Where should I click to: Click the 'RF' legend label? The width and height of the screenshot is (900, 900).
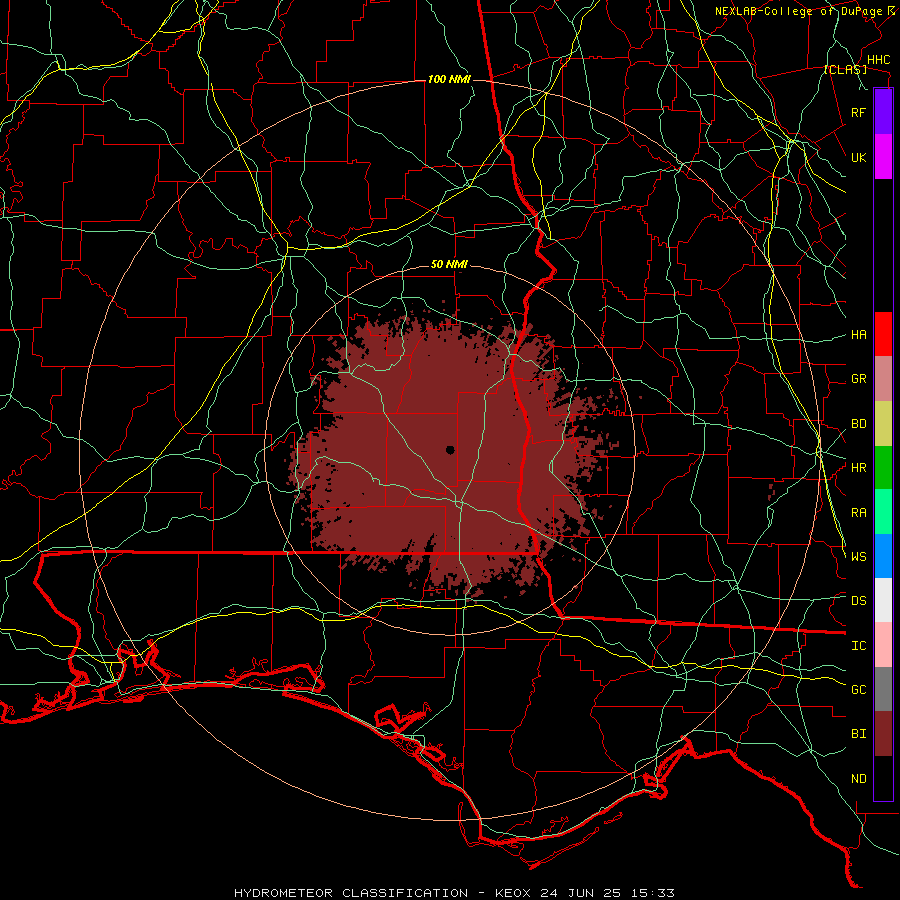click(x=858, y=112)
